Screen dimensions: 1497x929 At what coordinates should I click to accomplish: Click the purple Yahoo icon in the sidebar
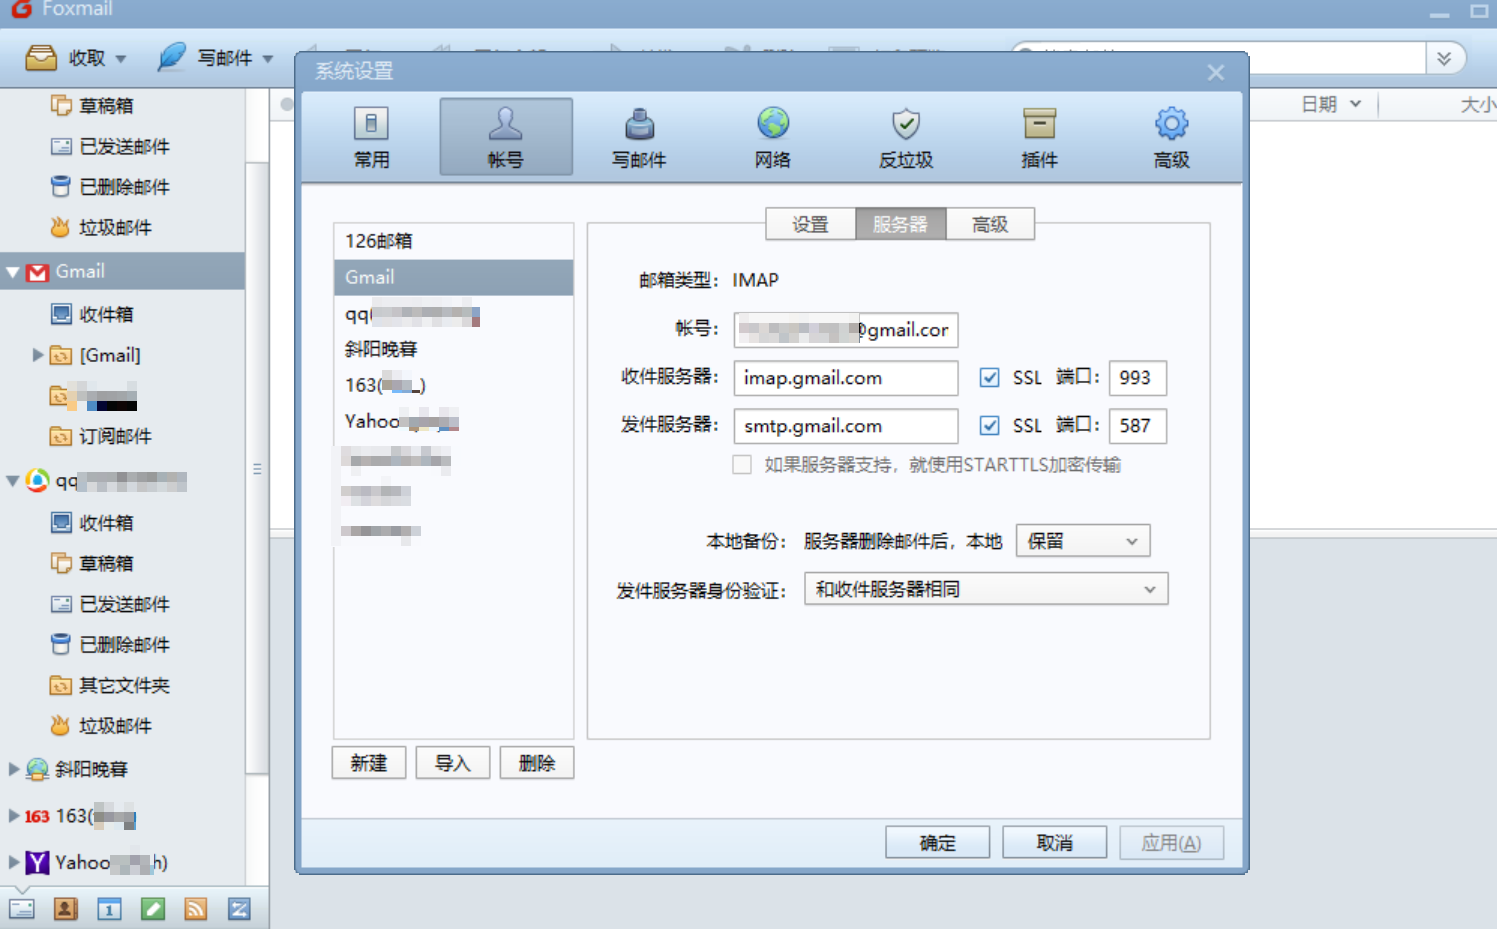(x=37, y=862)
